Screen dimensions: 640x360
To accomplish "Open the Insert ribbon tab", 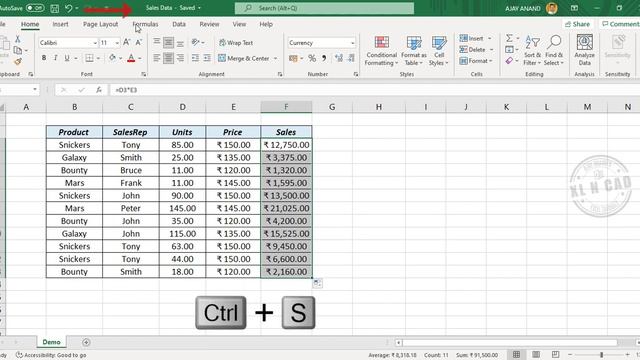I will coord(60,24).
